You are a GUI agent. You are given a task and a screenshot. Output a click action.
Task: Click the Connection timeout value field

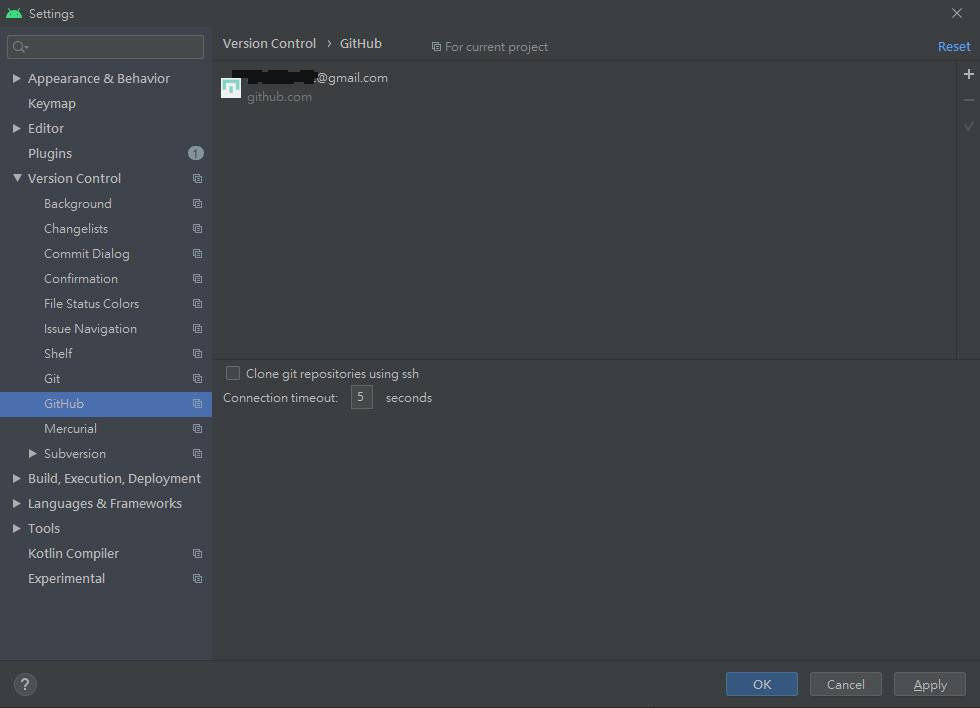tap(361, 397)
